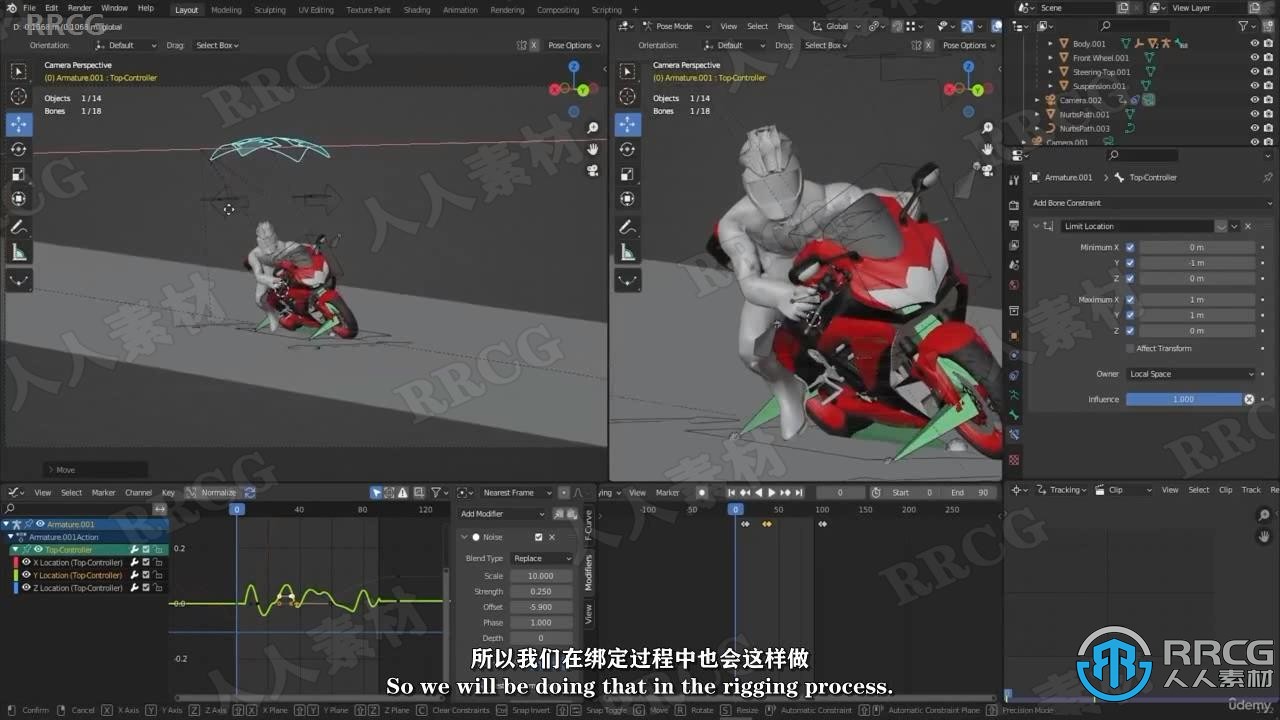
Task: Select the Select Box tool in right viewport toolbar
Action: point(627,72)
